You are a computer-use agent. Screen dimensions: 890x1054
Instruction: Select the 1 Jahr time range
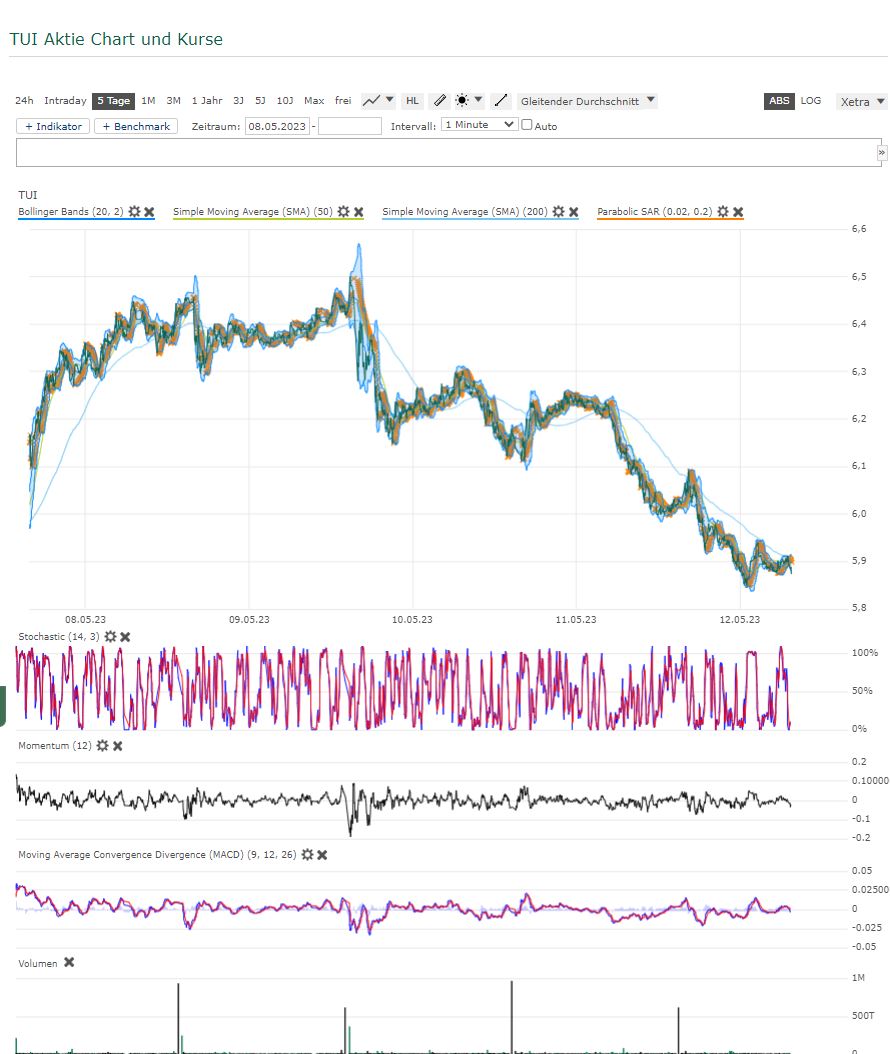tap(207, 101)
